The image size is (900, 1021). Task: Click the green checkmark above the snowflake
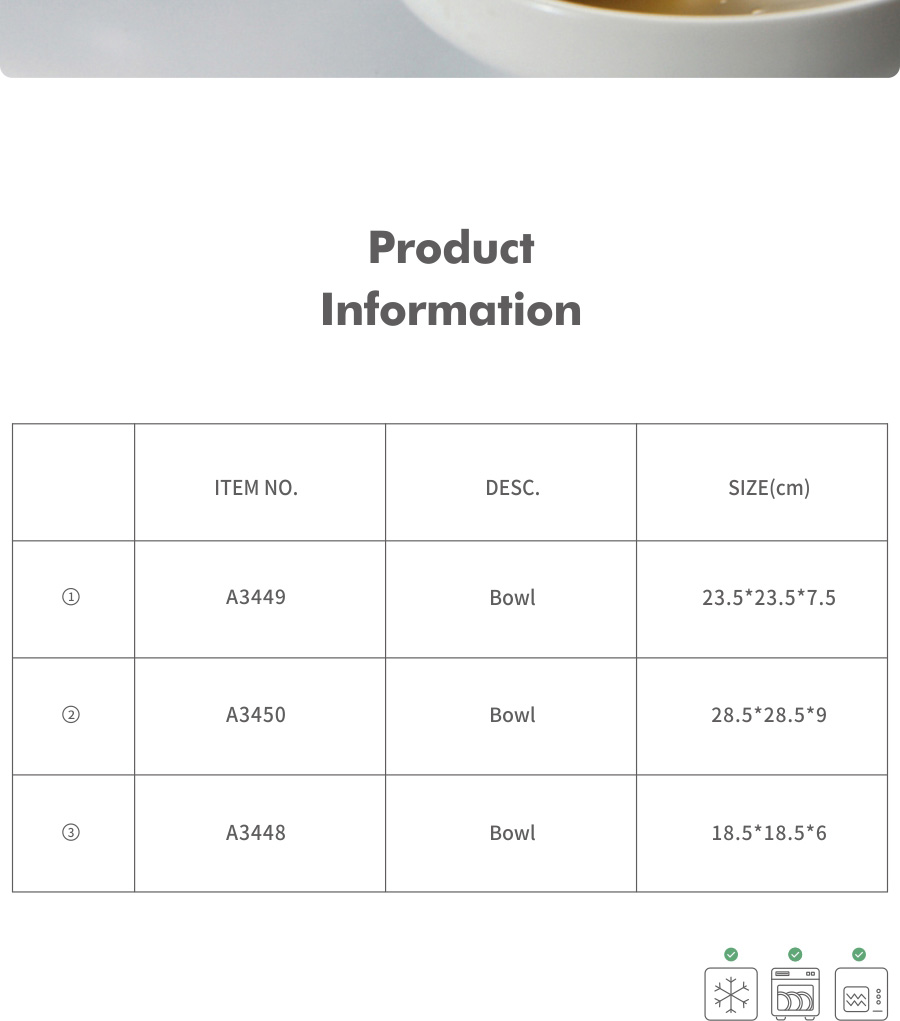point(731,954)
